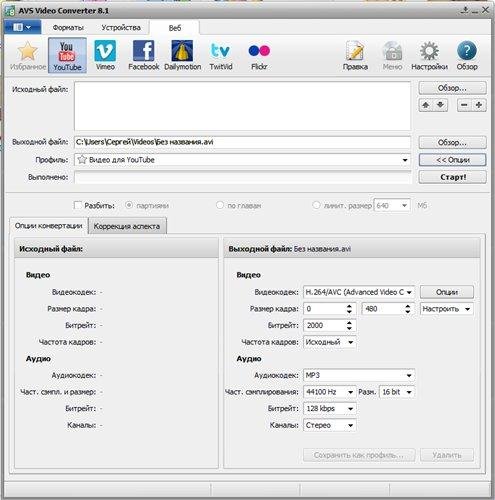Select the по главам radio button

(x=220, y=205)
